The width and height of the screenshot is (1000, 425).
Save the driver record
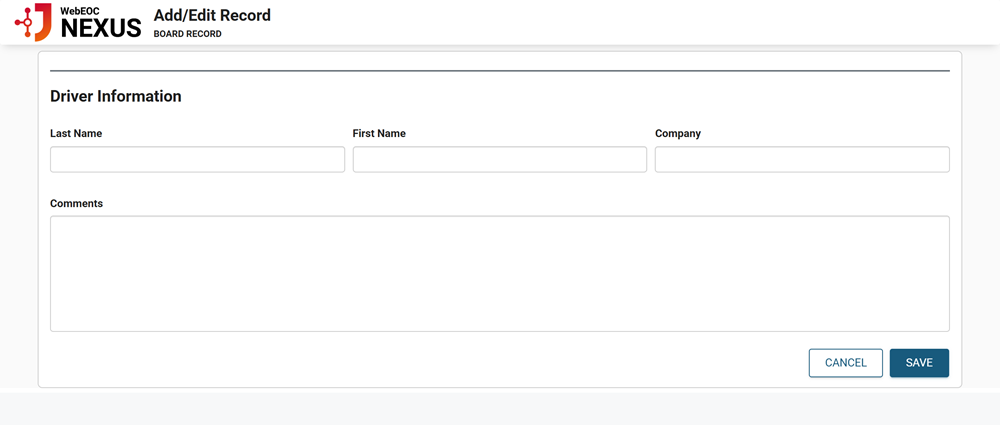coord(919,363)
